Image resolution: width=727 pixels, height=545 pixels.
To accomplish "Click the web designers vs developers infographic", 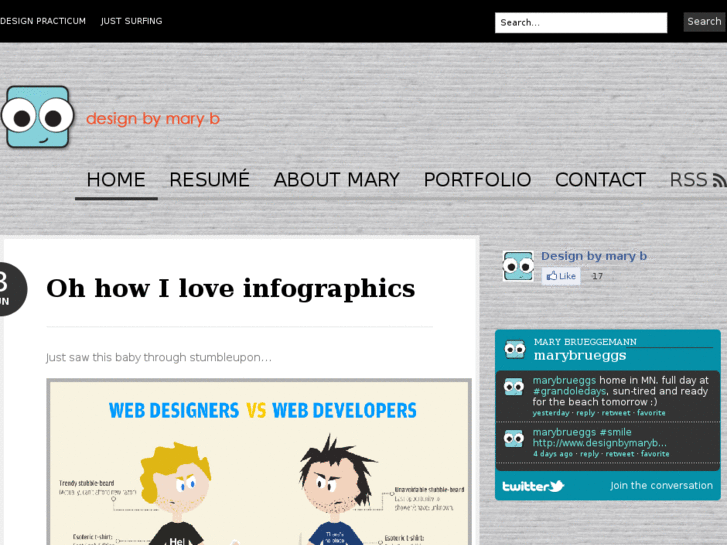I will pyautogui.click(x=259, y=462).
